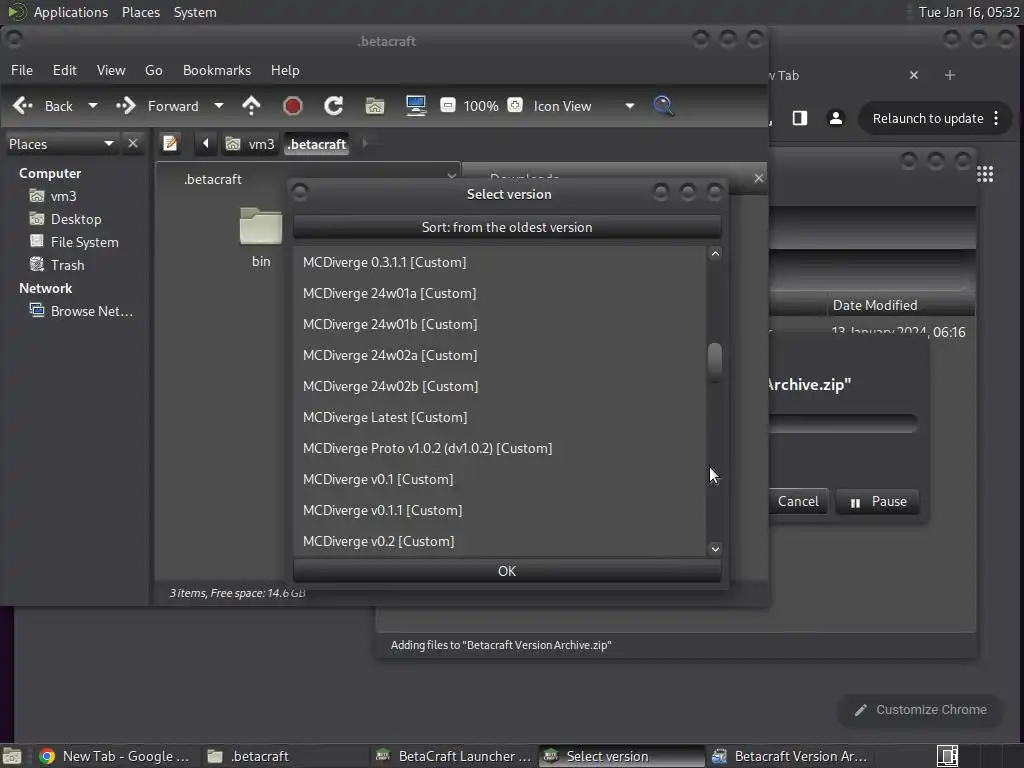Image resolution: width=1024 pixels, height=768 pixels.
Task: Click the red Stop loading icon
Action: point(293,106)
